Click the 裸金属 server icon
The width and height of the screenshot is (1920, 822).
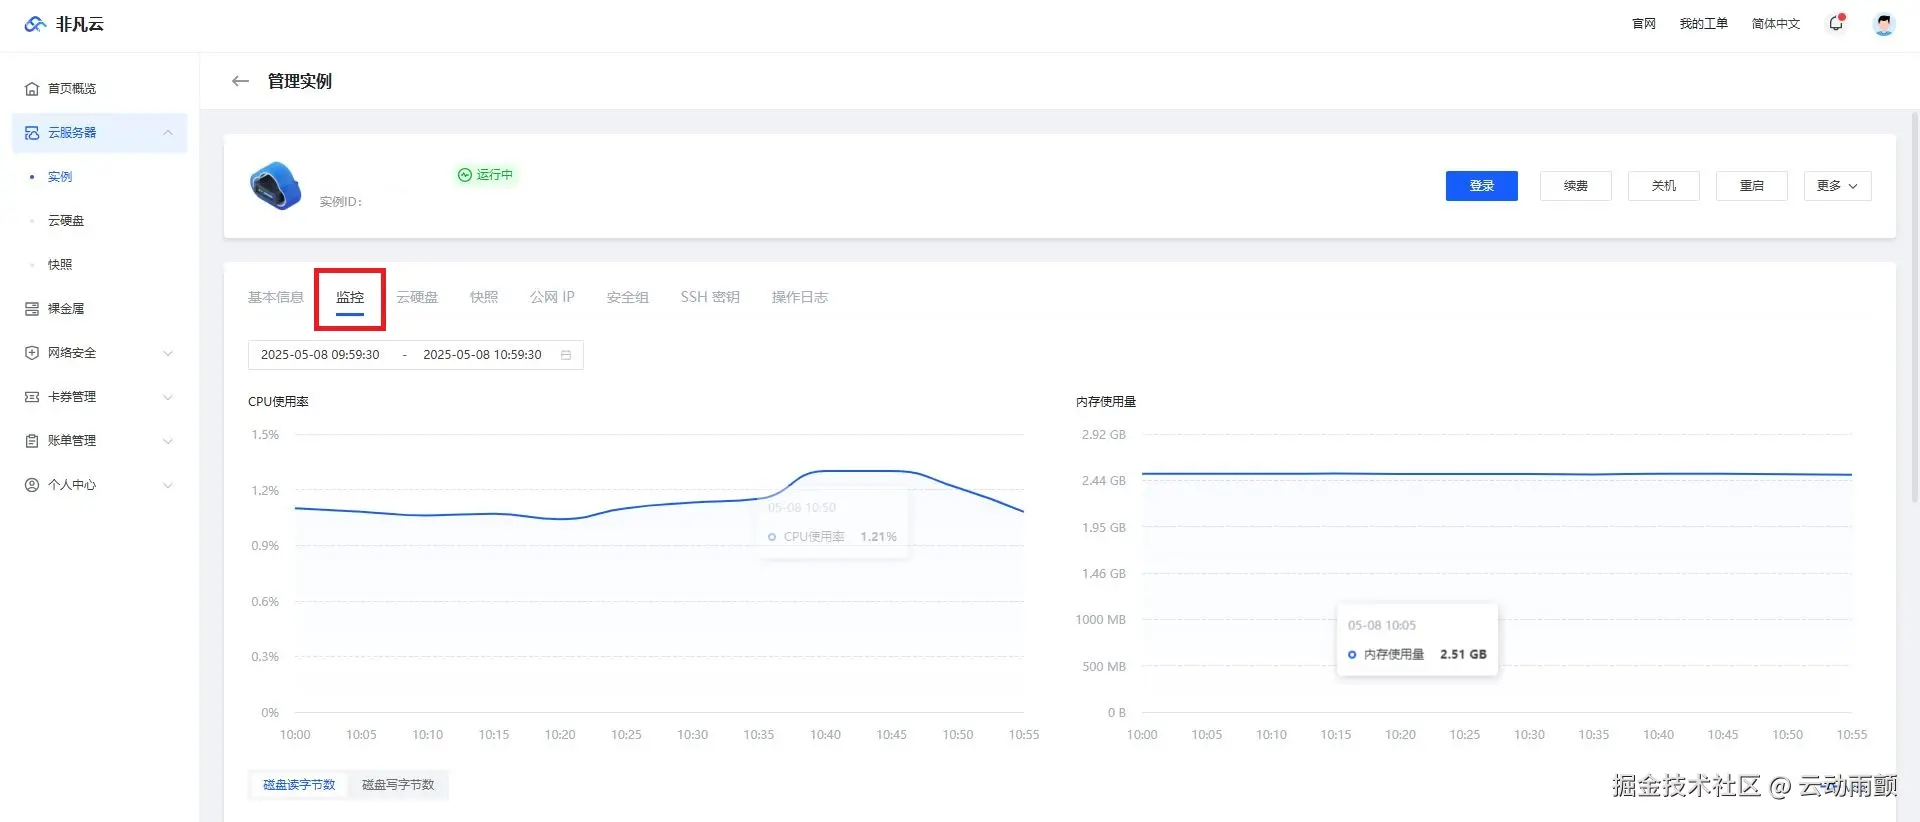pos(32,309)
